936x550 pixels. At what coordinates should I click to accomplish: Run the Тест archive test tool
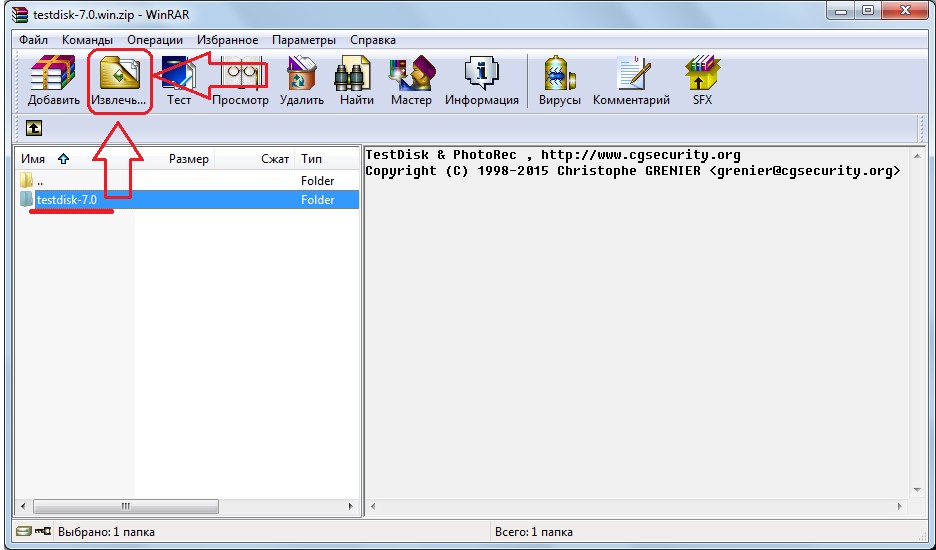click(x=178, y=81)
